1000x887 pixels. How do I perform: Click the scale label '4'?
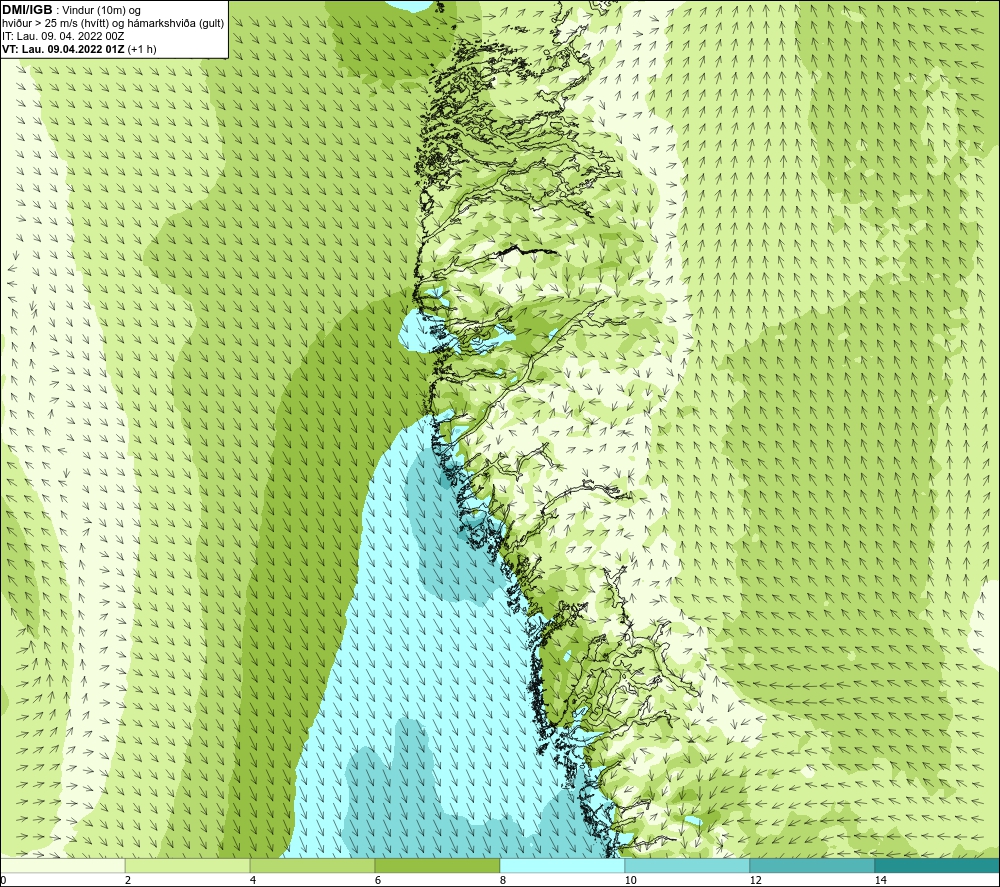coord(253,881)
